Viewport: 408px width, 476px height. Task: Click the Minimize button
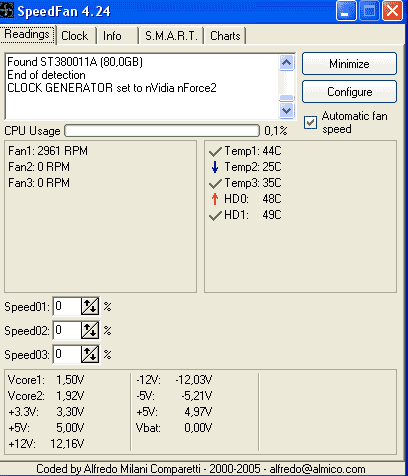pos(349,63)
